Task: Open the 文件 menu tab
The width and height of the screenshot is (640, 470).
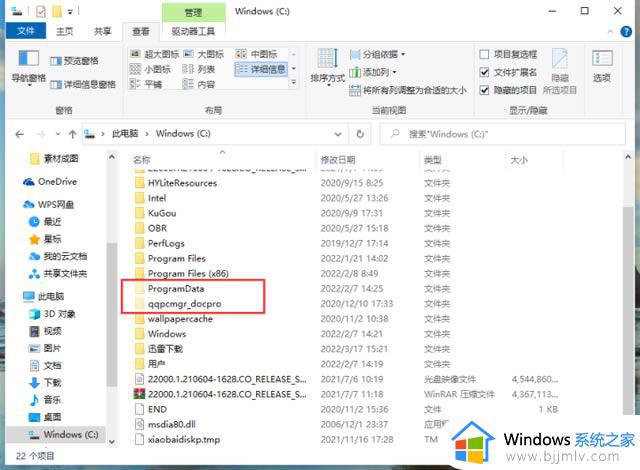Action: (26, 31)
